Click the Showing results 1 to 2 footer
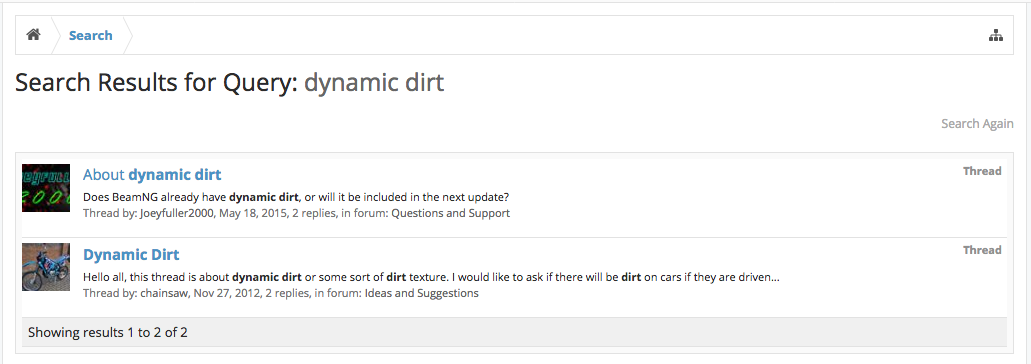Image resolution: width=1031 pixels, height=364 pixels. pyautogui.click(x=108, y=332)
